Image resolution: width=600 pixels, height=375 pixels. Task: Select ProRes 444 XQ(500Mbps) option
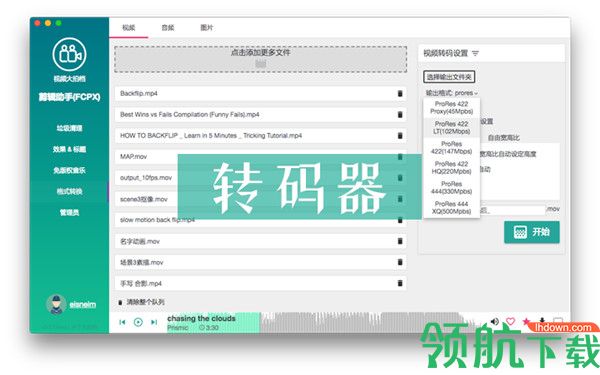[x=452, y=207]
